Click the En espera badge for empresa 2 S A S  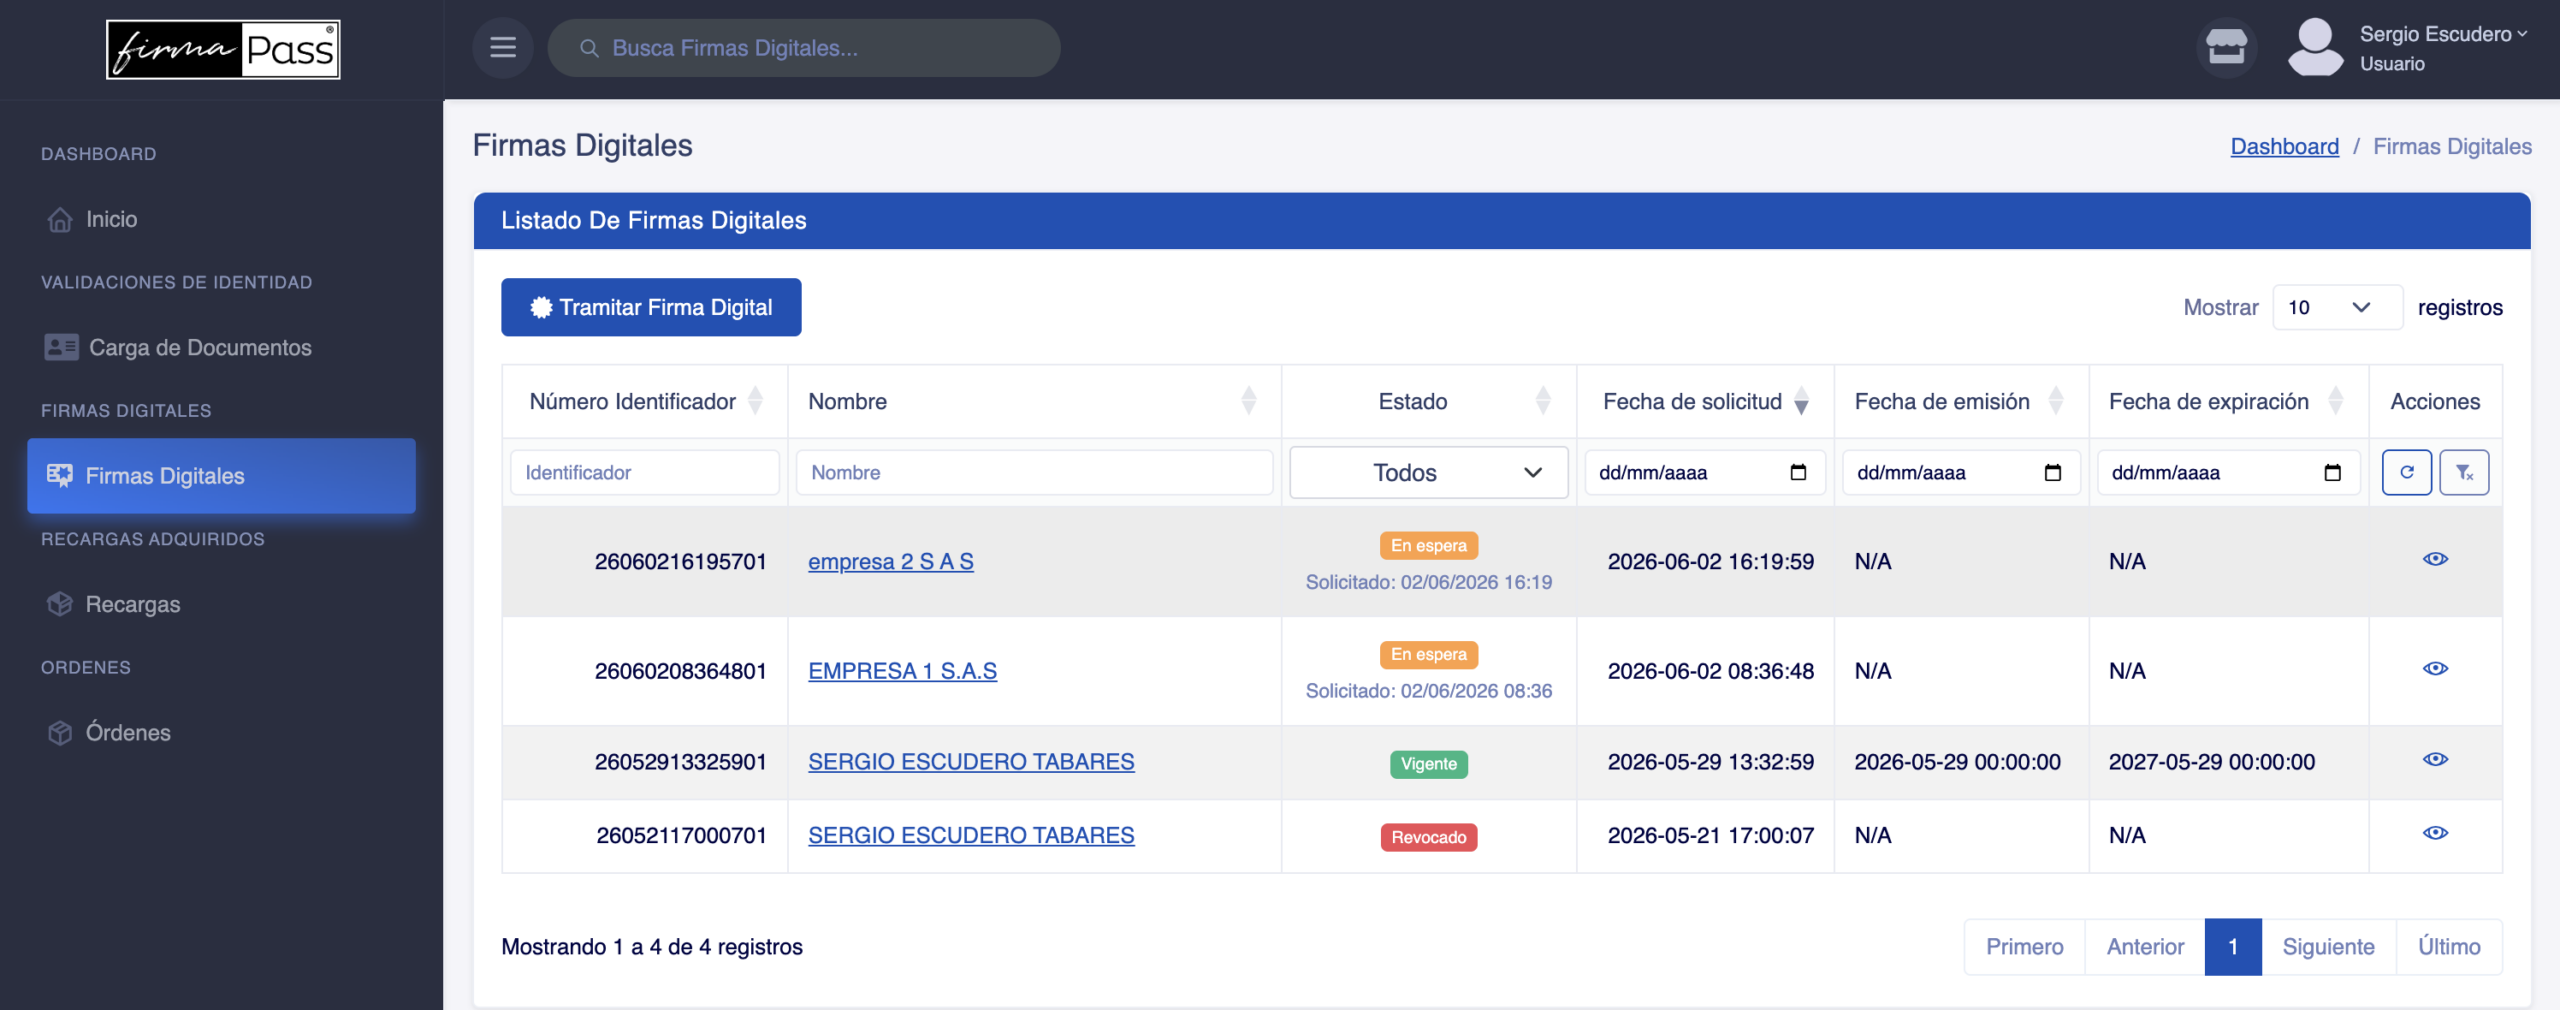pyautogui.click(x=1429, y=546)
